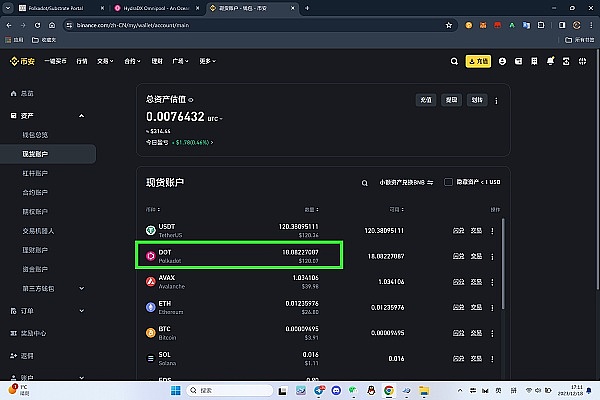
Task: Click 小额资产兑换BNB convert toggle
Action: point(408,182)
